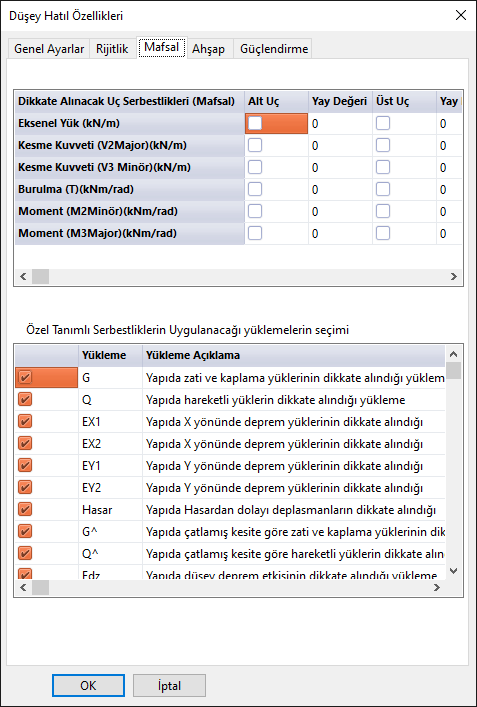The height and width of the screenshot is (707, 477).
Task: Click Yay Değeri field for Moment M2Minör
Action: [x=340, y=211]
